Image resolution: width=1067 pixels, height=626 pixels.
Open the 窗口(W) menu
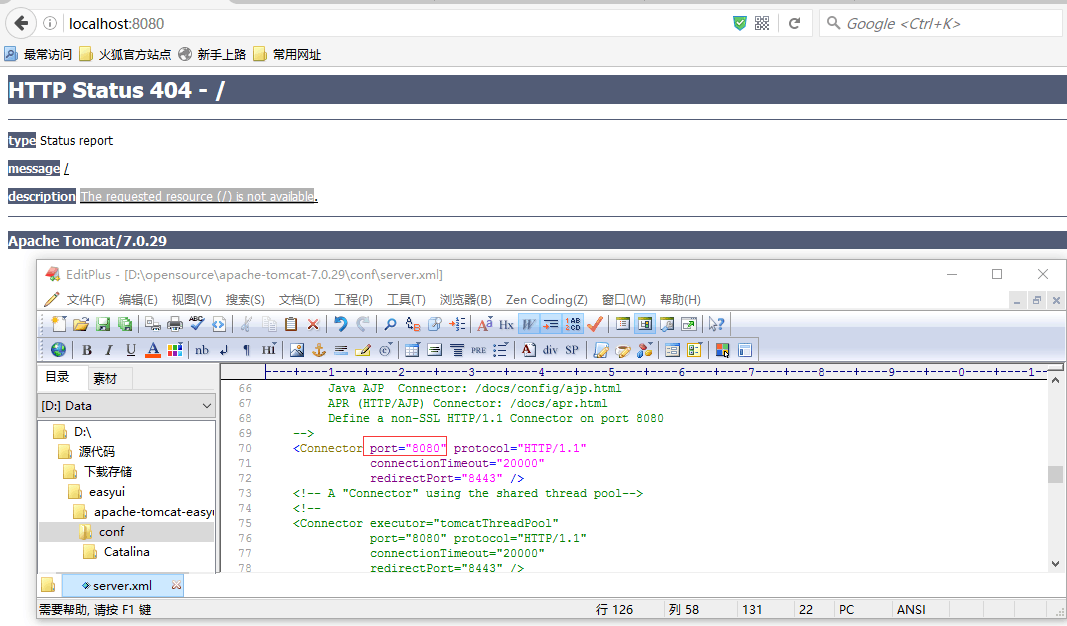[623, 299]
